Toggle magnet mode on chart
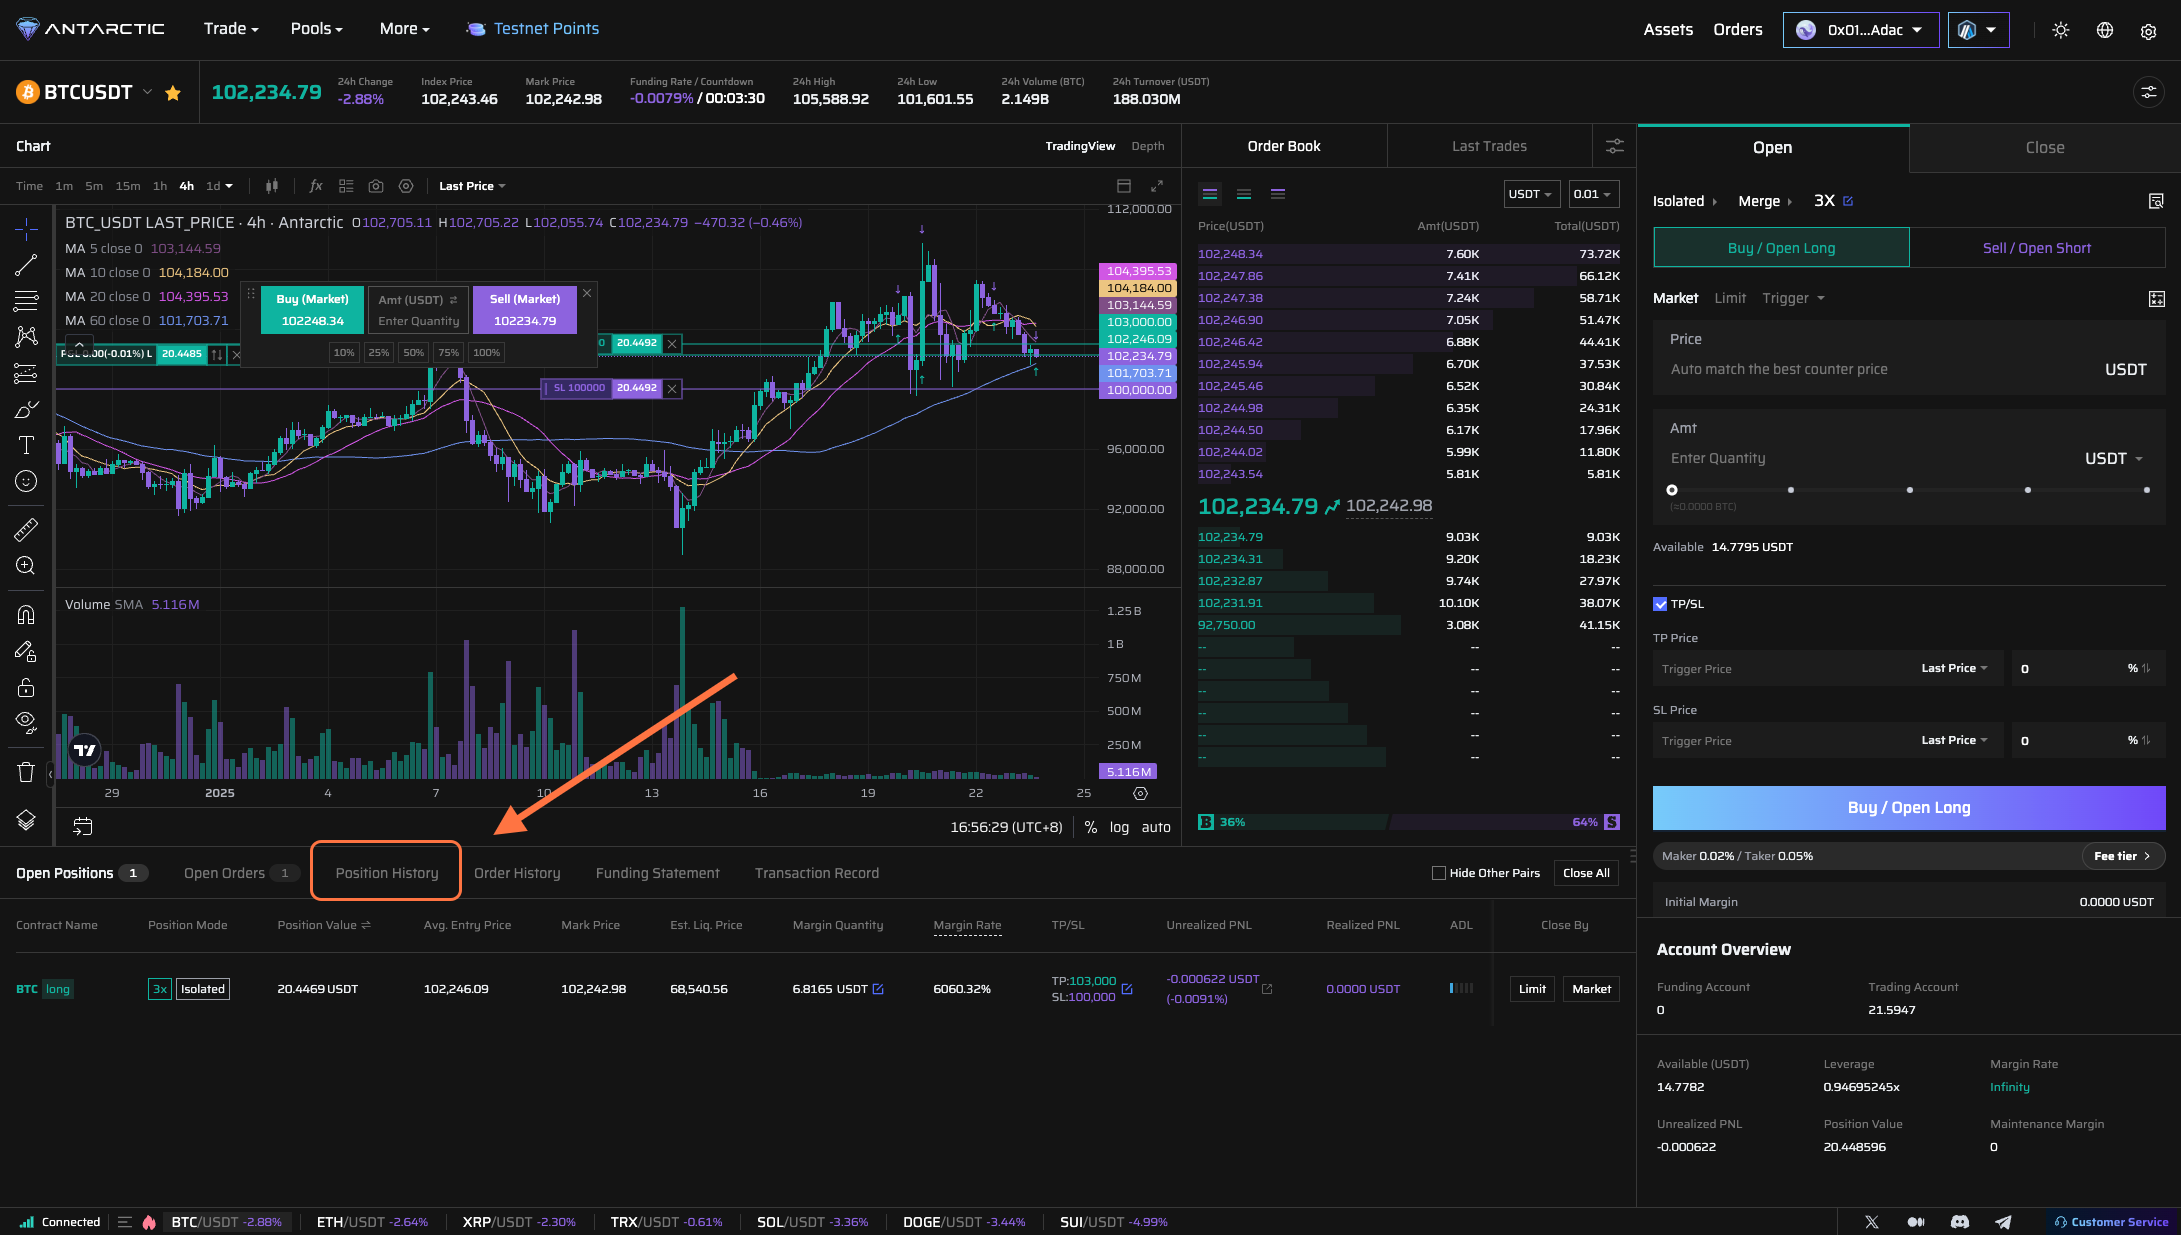Viewport: 2181px width, 1235px height. tap(26, 615)
